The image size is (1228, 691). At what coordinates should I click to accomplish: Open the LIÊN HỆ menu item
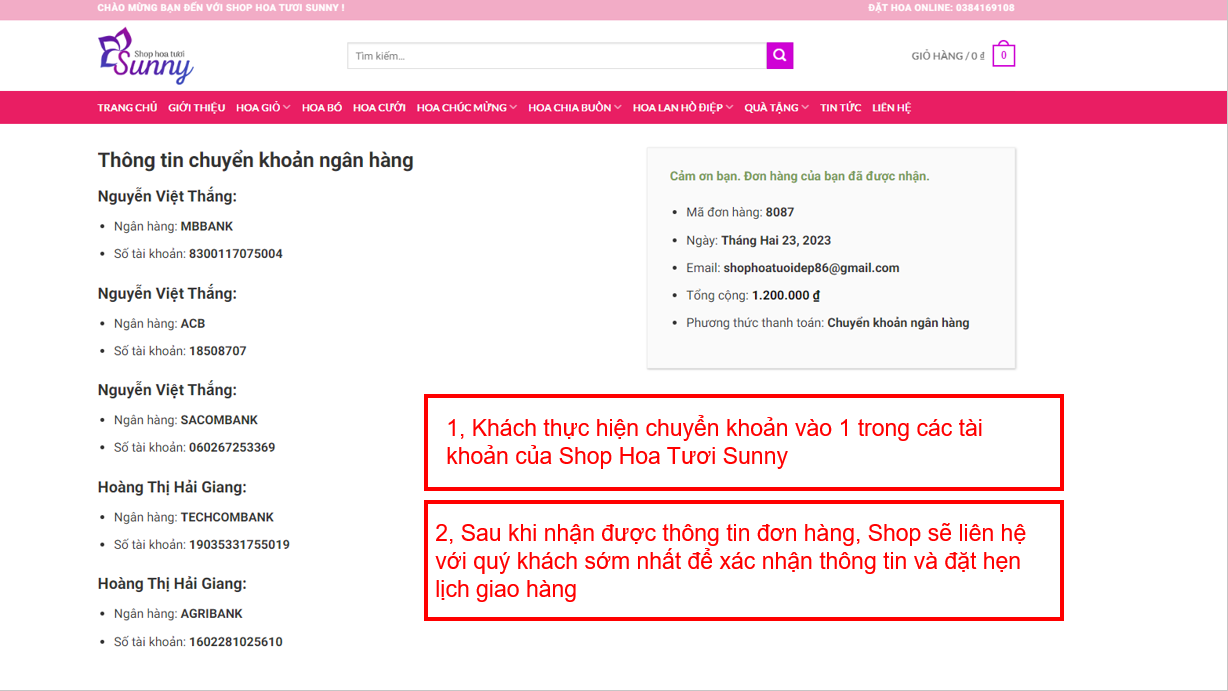pos(891,108)
